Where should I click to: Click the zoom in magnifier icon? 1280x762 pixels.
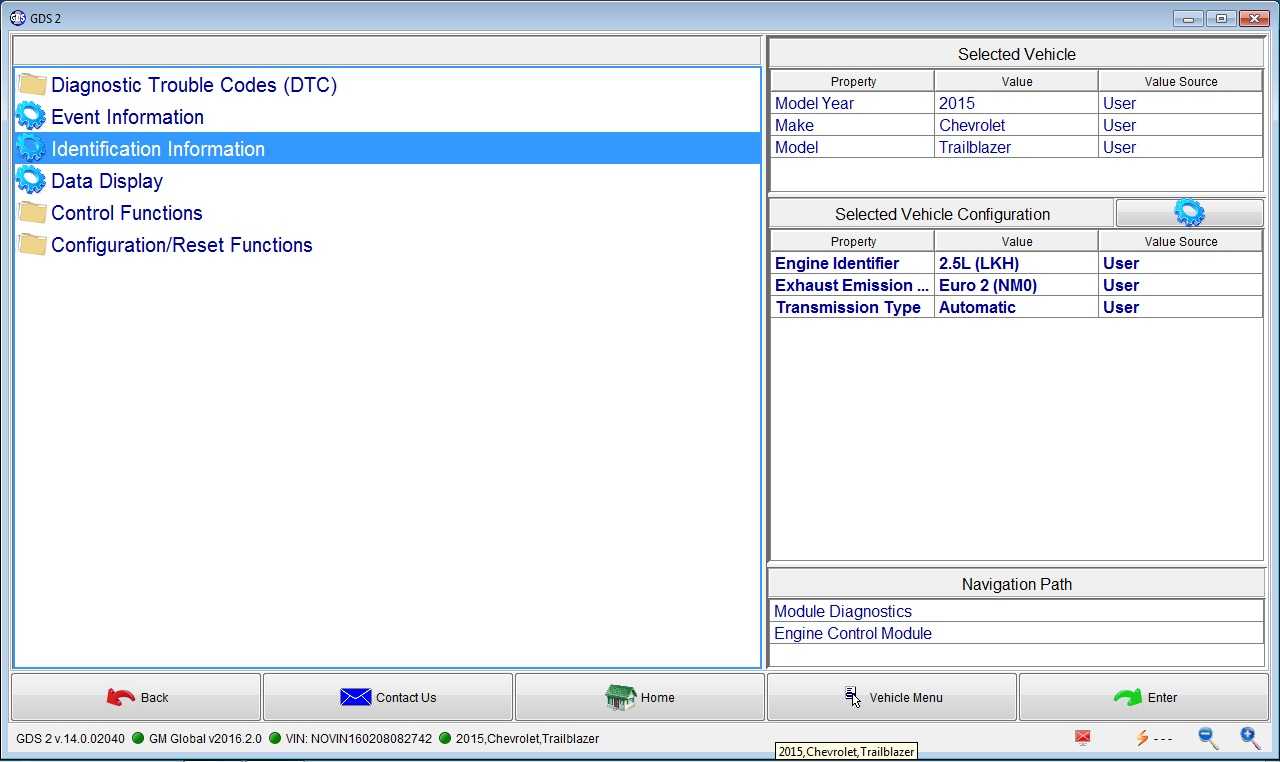pyautogui.click(x=1250, y=738)
